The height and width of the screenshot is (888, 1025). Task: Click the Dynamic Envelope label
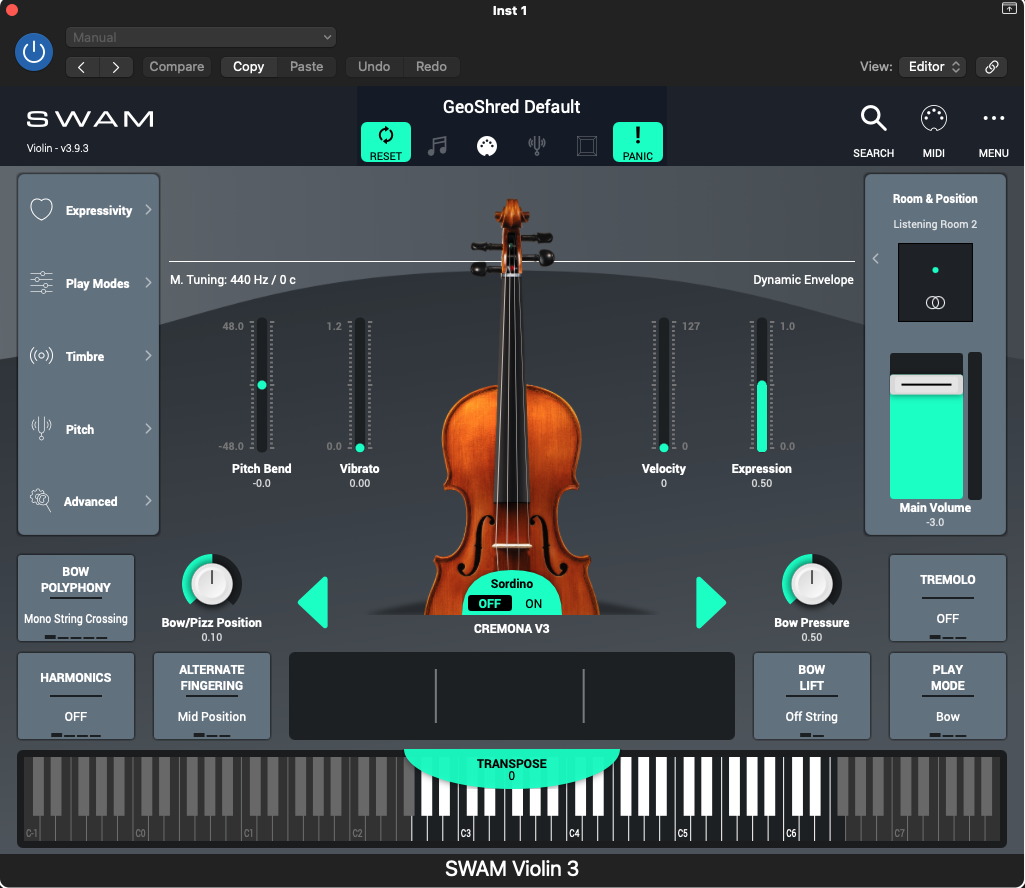(803, 280)
